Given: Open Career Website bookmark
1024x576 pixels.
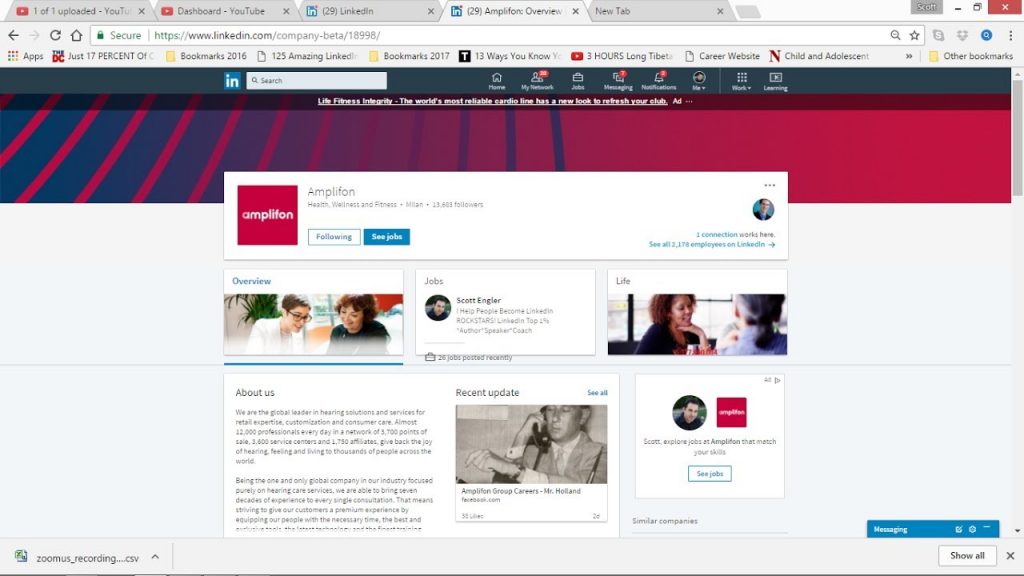Looking at the screenshot, I should tap(722, 56).
